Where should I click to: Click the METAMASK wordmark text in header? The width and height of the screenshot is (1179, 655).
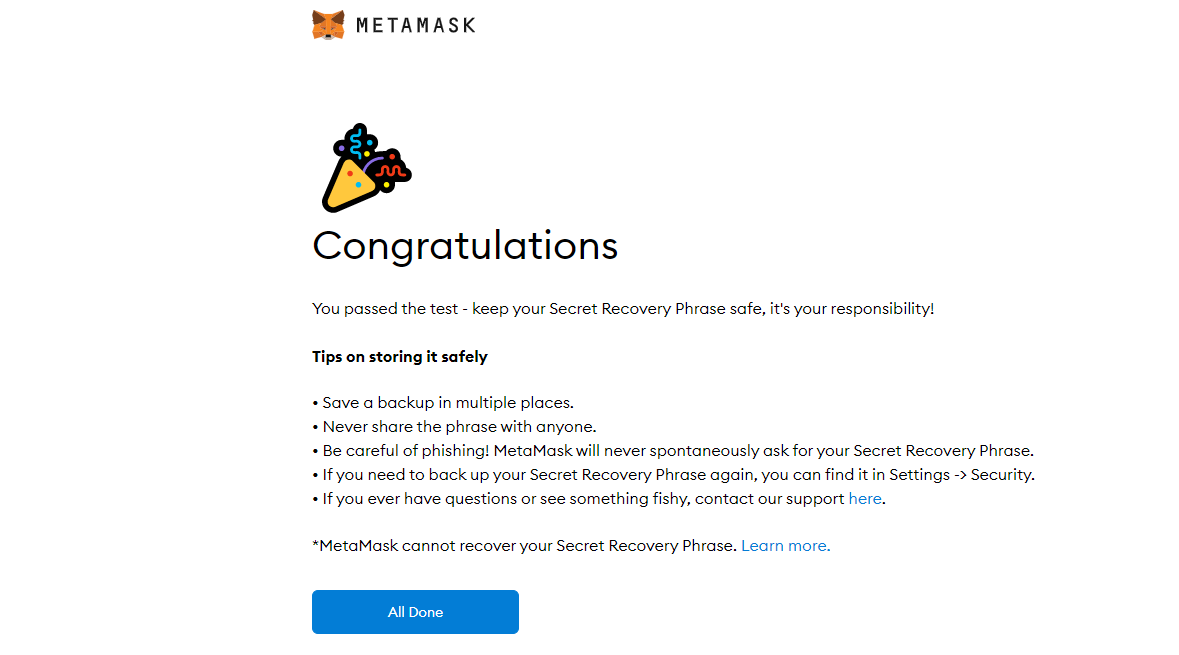pos(416,26)
